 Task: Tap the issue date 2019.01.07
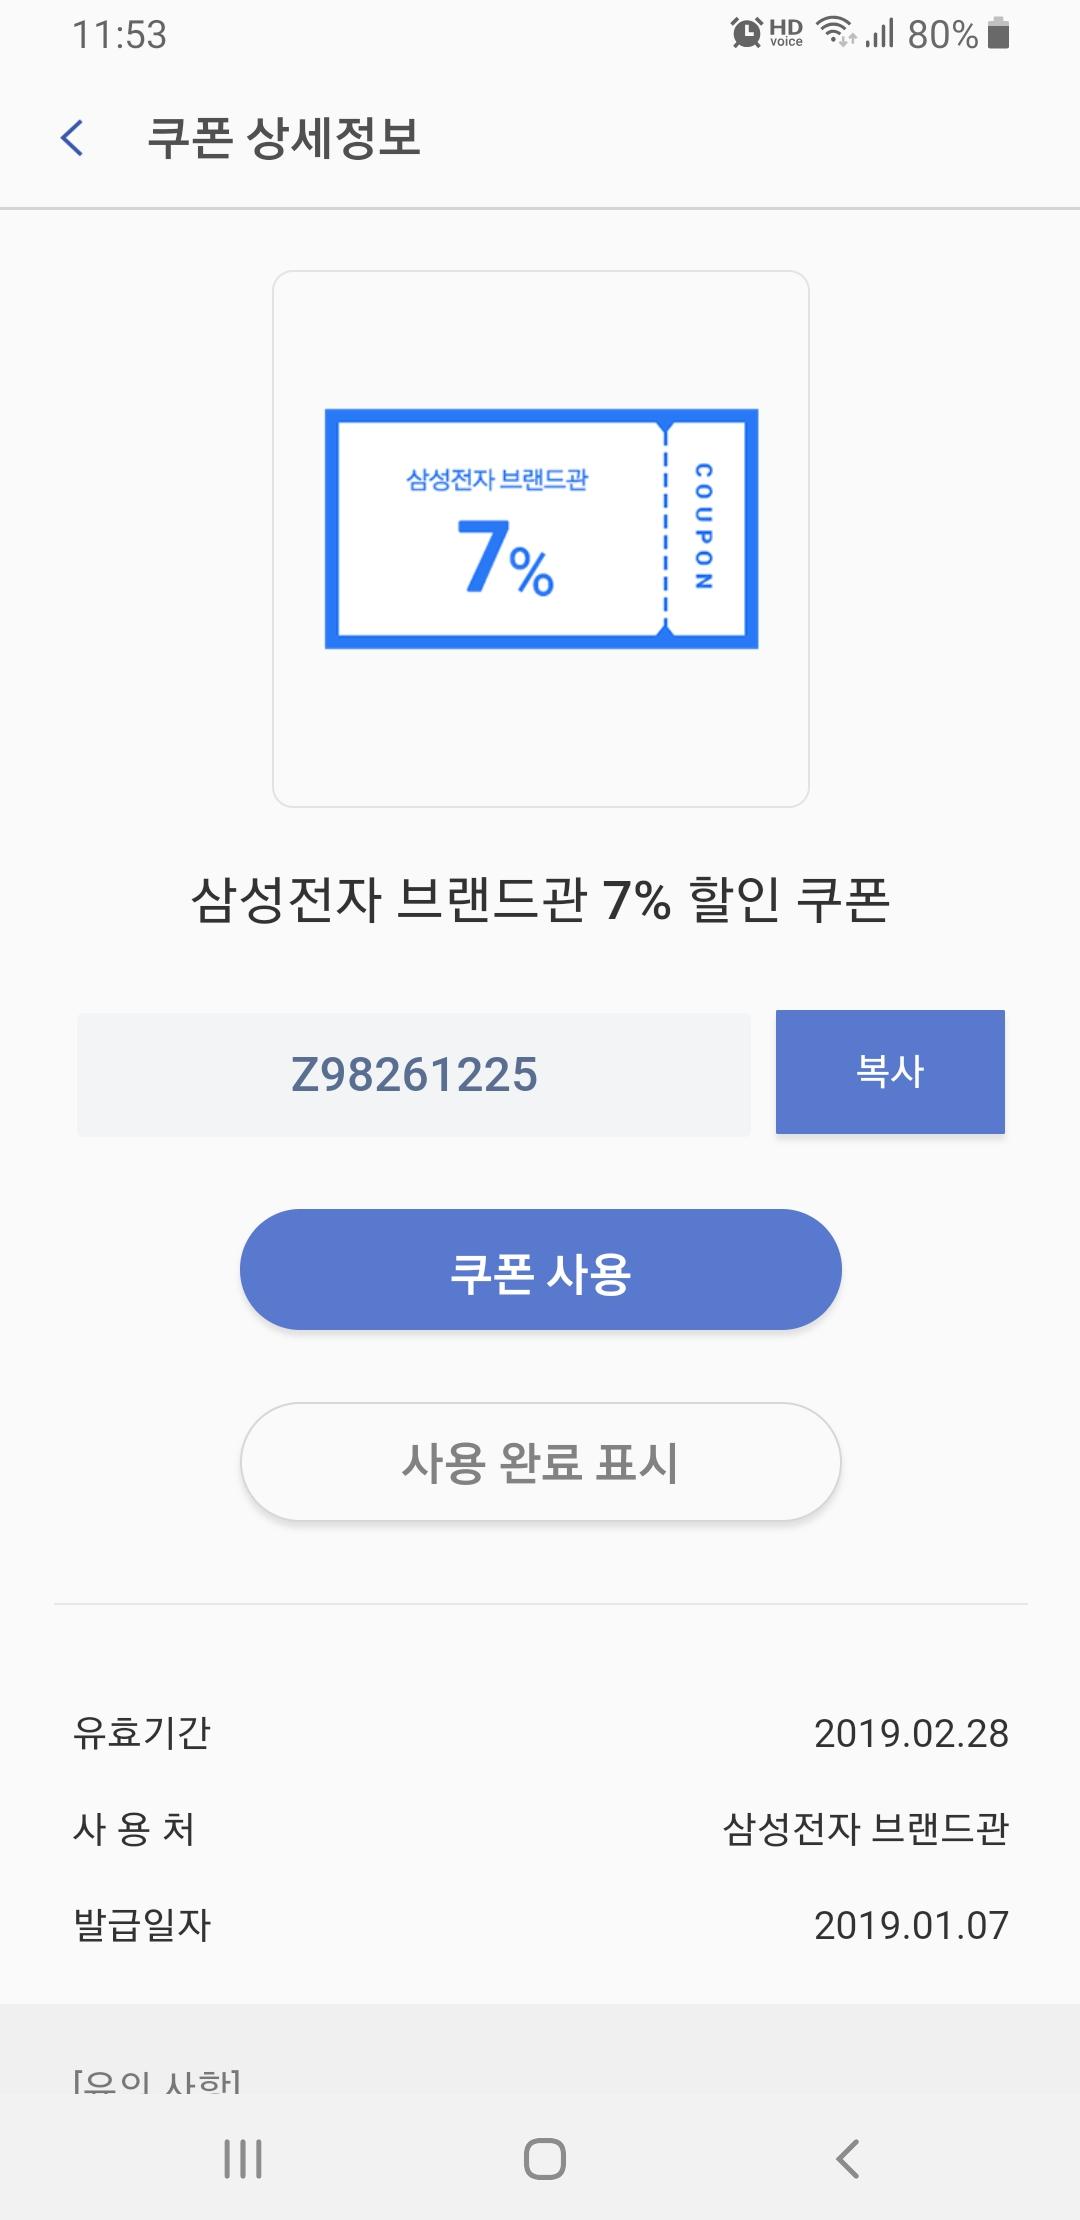tap(911, 1925)
